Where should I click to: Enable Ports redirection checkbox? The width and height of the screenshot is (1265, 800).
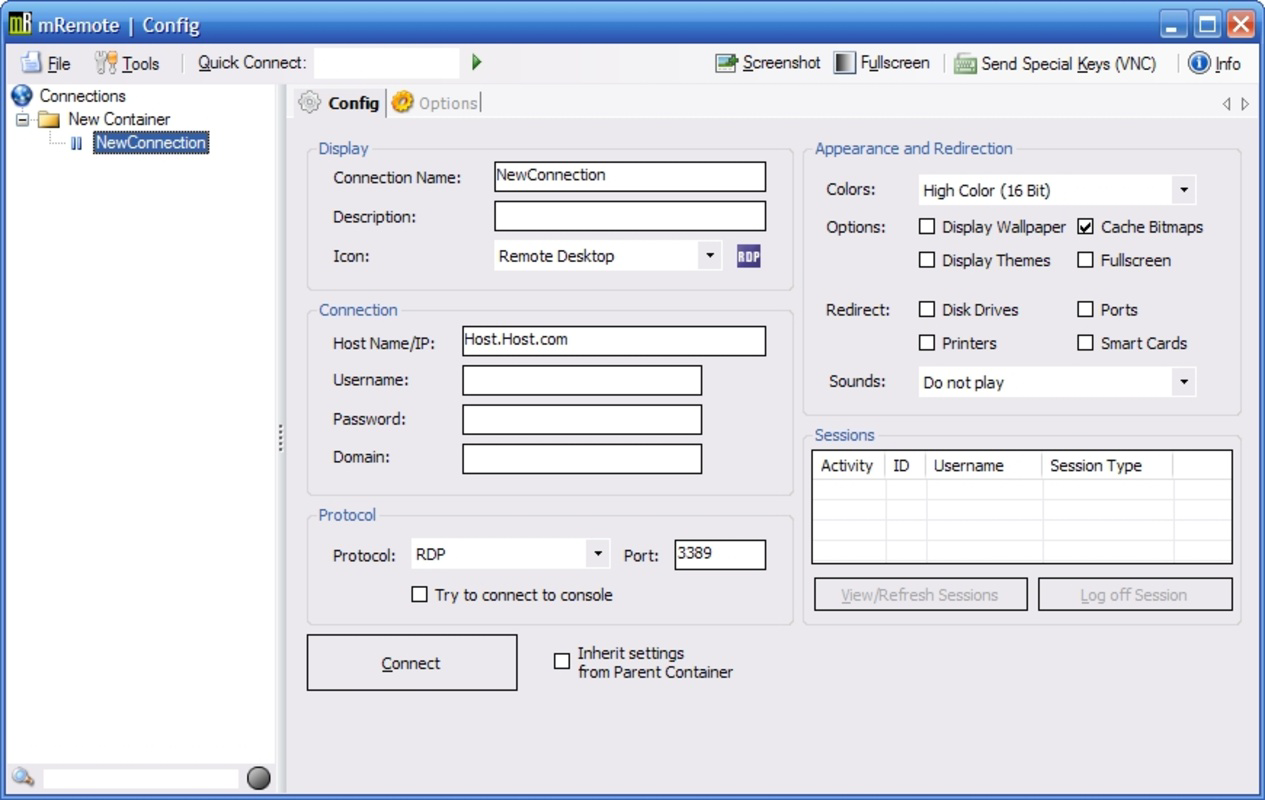1085,310
